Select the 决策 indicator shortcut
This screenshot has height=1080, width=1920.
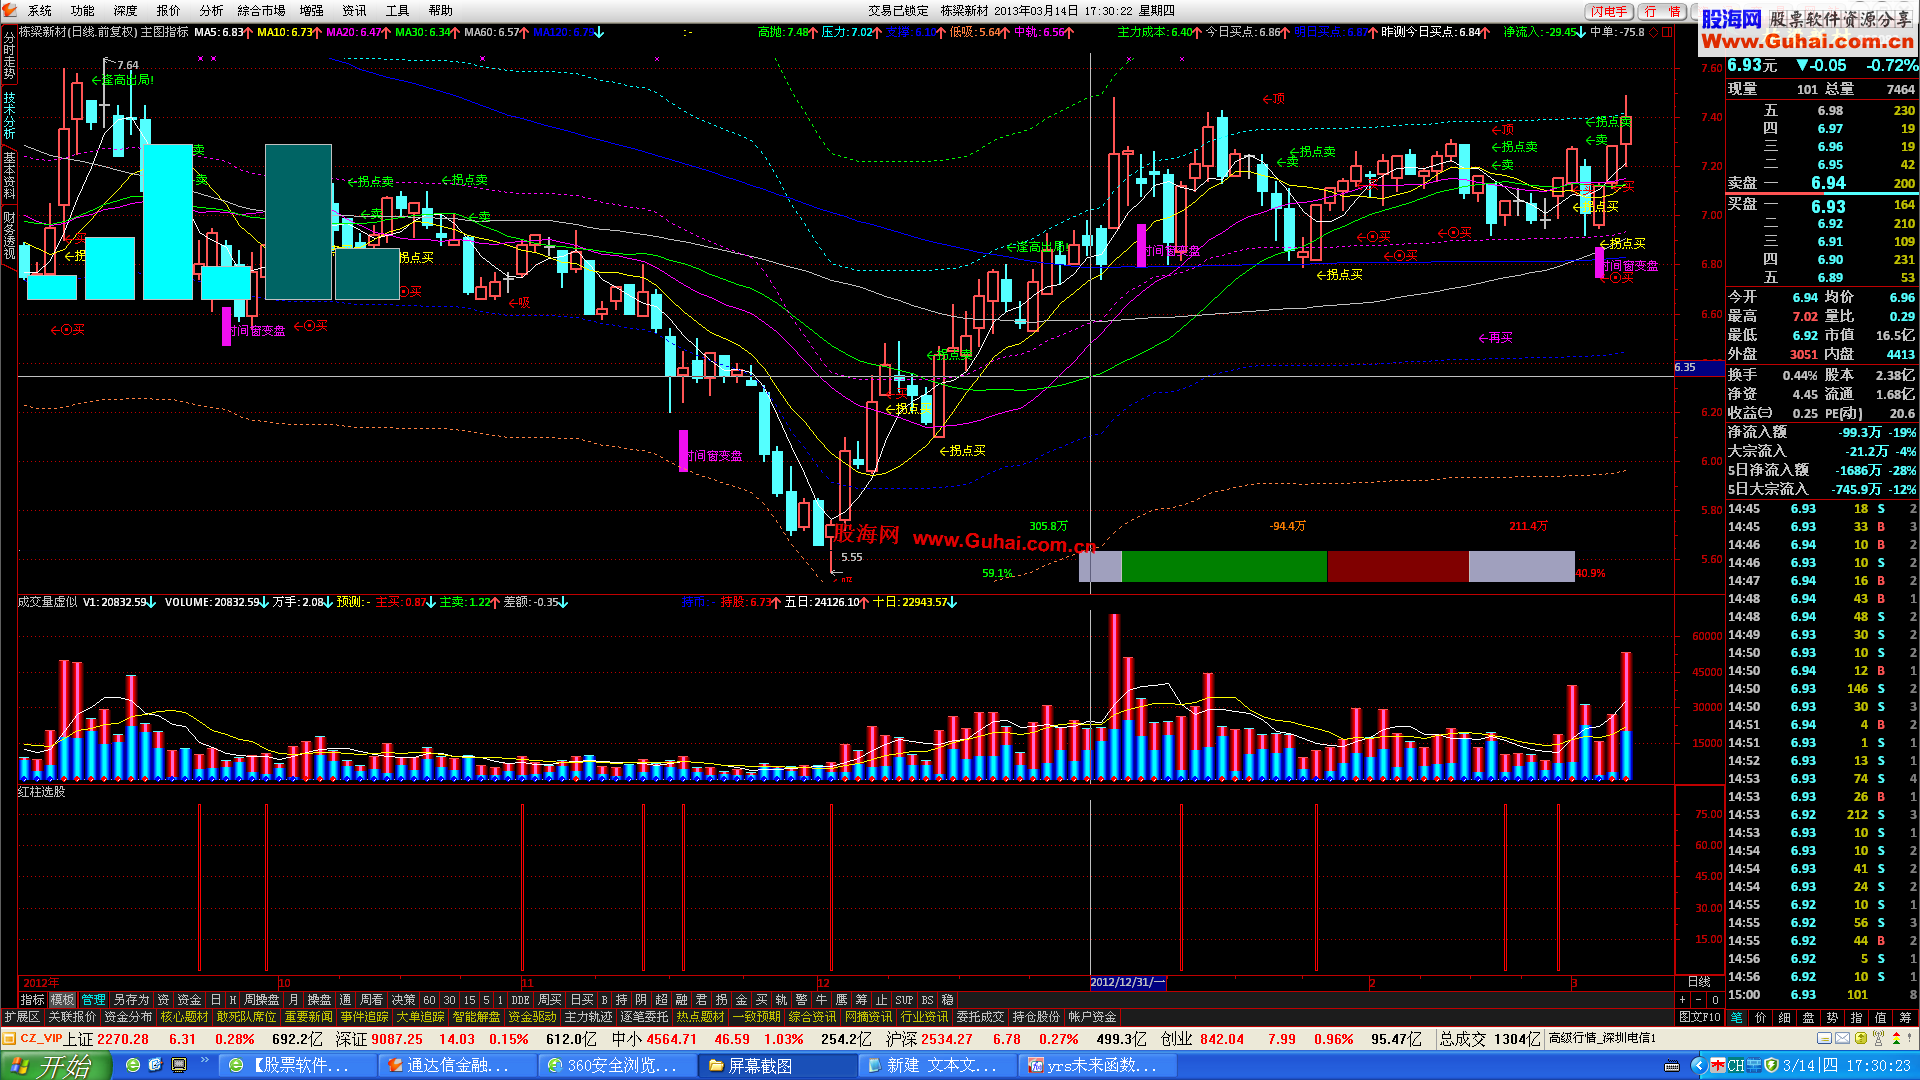(403, 1000)
